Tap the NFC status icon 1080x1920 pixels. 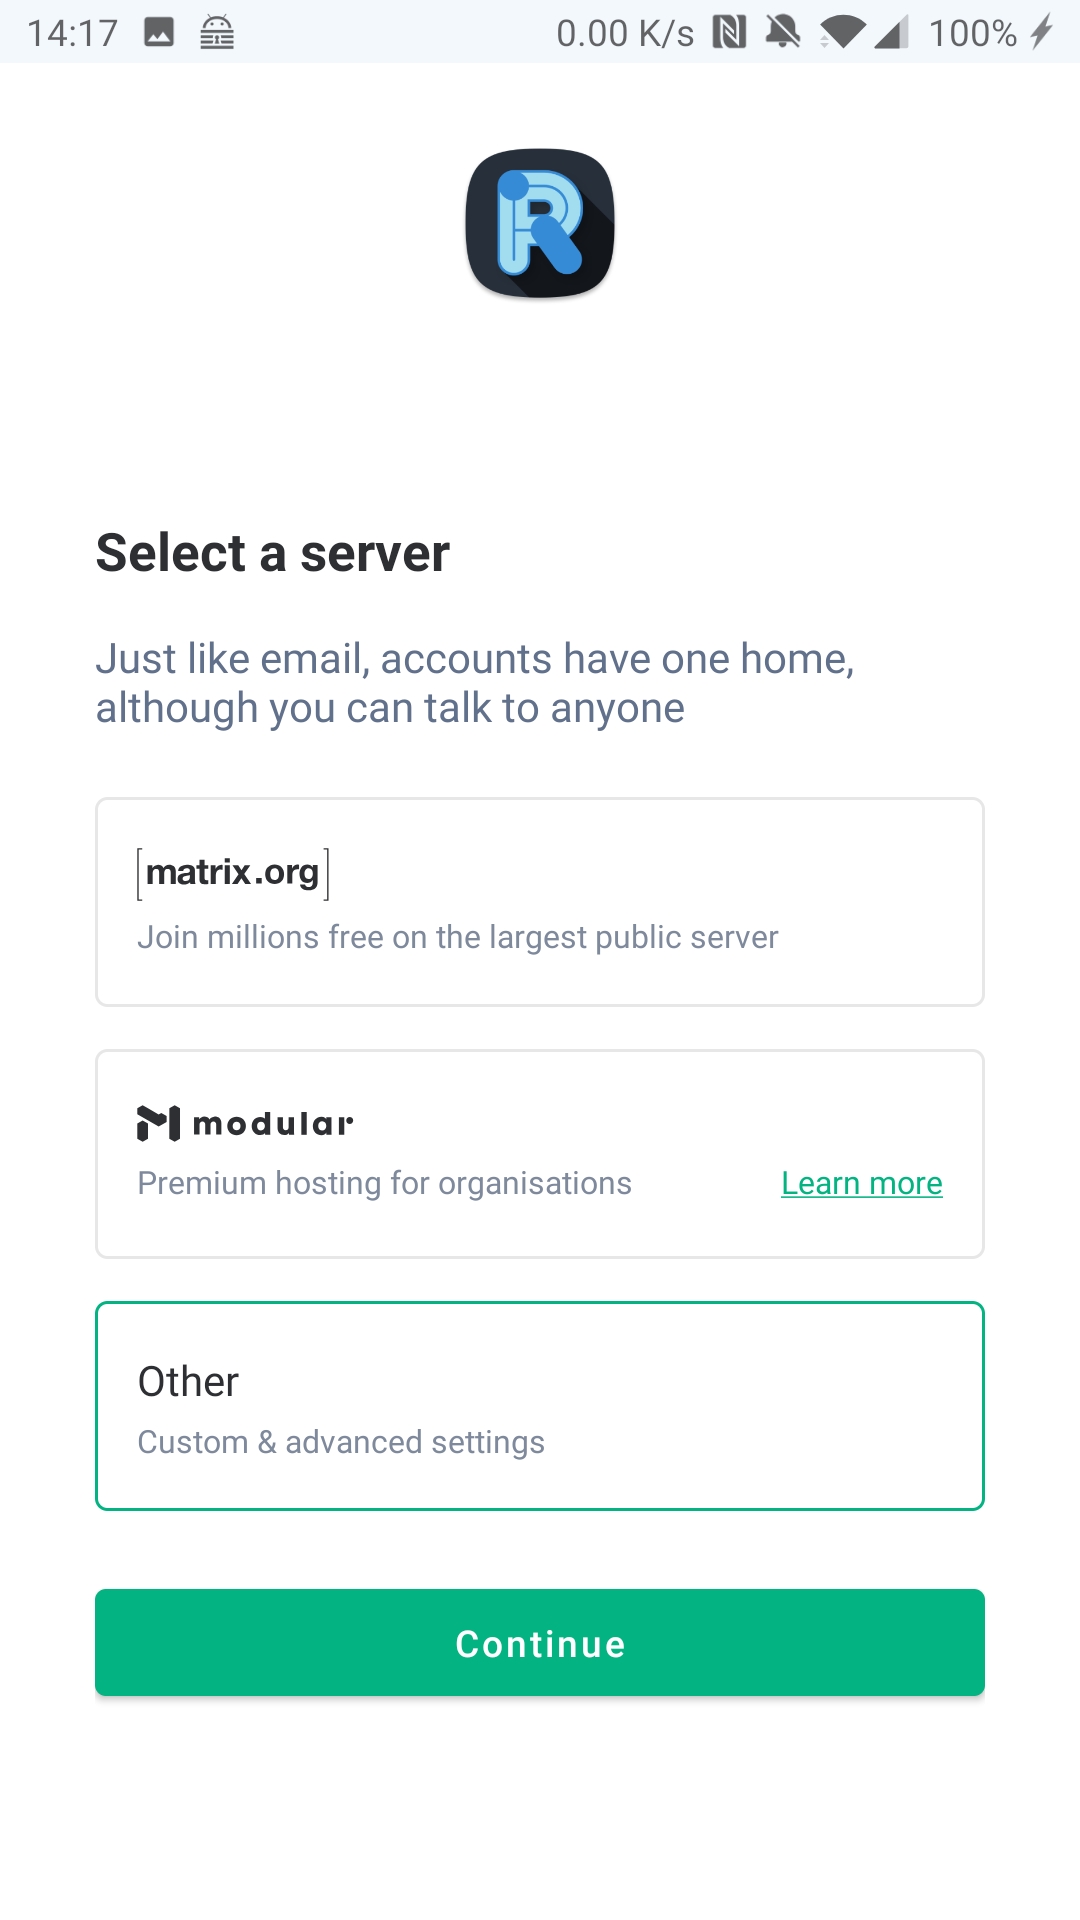(x=729, y=33)
